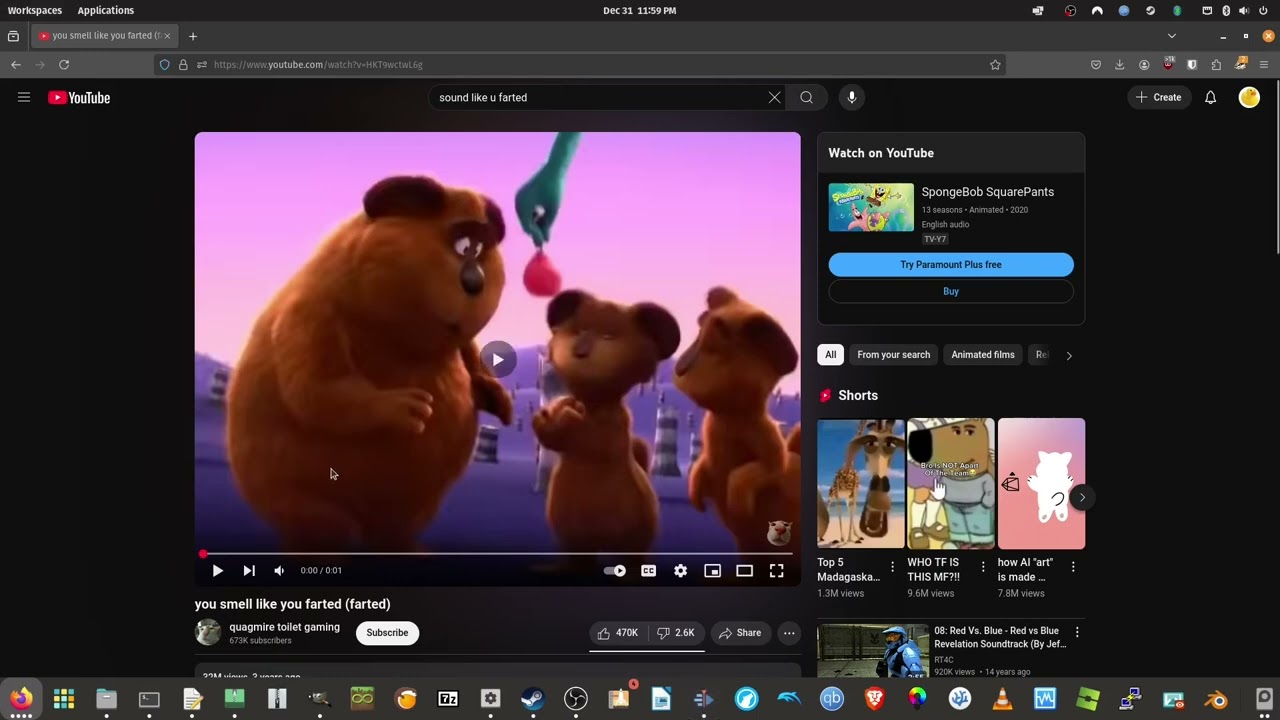Viewport: 1280px width, 720px height.
Task: Open options for Red Vs. Blue video
Action: 1077,632
